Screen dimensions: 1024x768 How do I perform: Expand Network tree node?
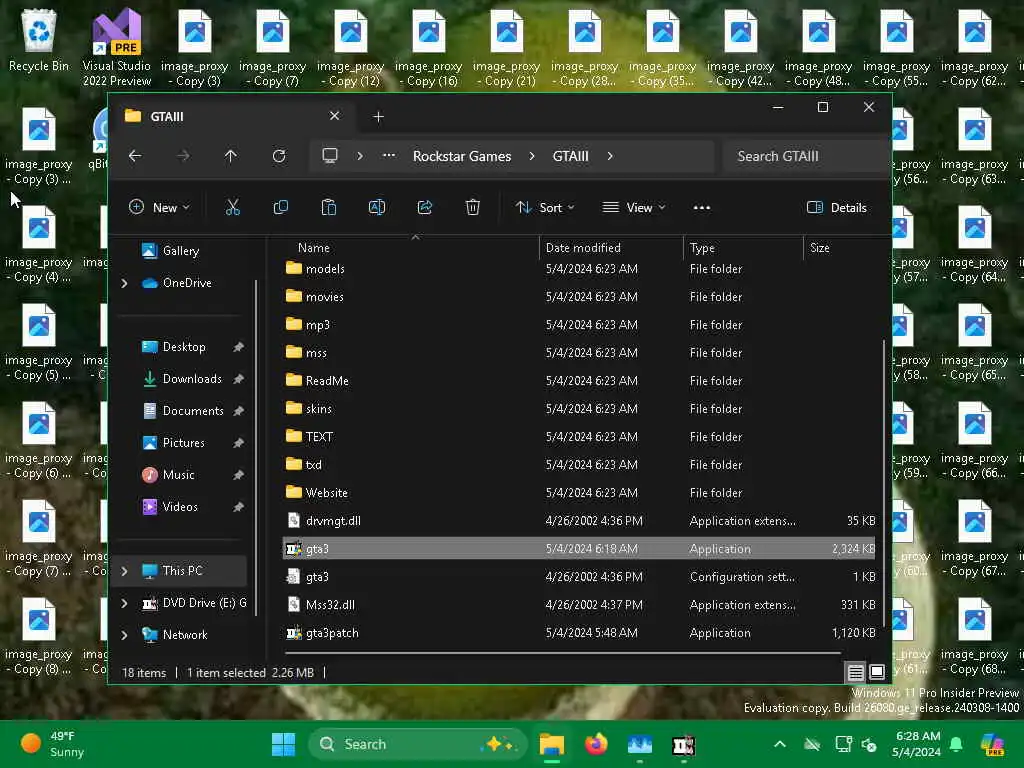pyautogui.click(x=125, y=635)
